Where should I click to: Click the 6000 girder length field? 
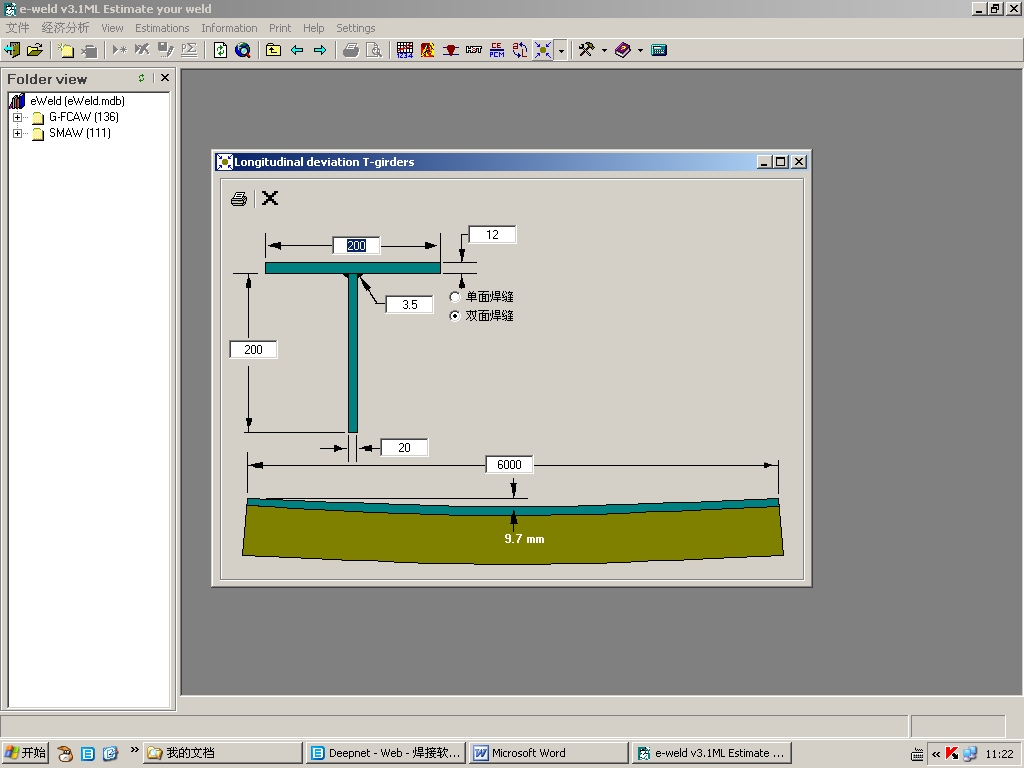pyautogui.click(x=510, y=465)
